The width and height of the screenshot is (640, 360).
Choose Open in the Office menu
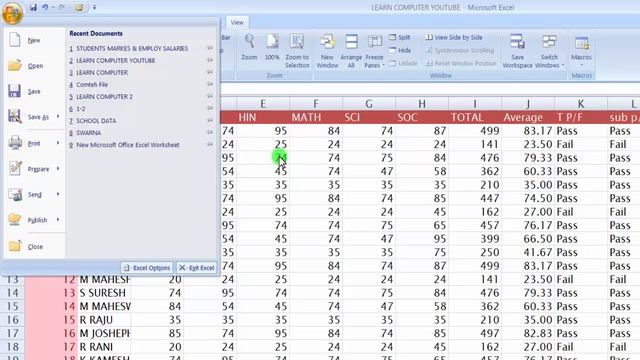click(33, 66)
